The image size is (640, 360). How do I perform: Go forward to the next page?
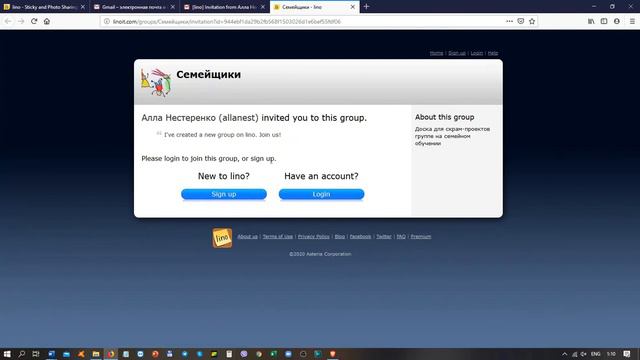(x=21, y=21)
